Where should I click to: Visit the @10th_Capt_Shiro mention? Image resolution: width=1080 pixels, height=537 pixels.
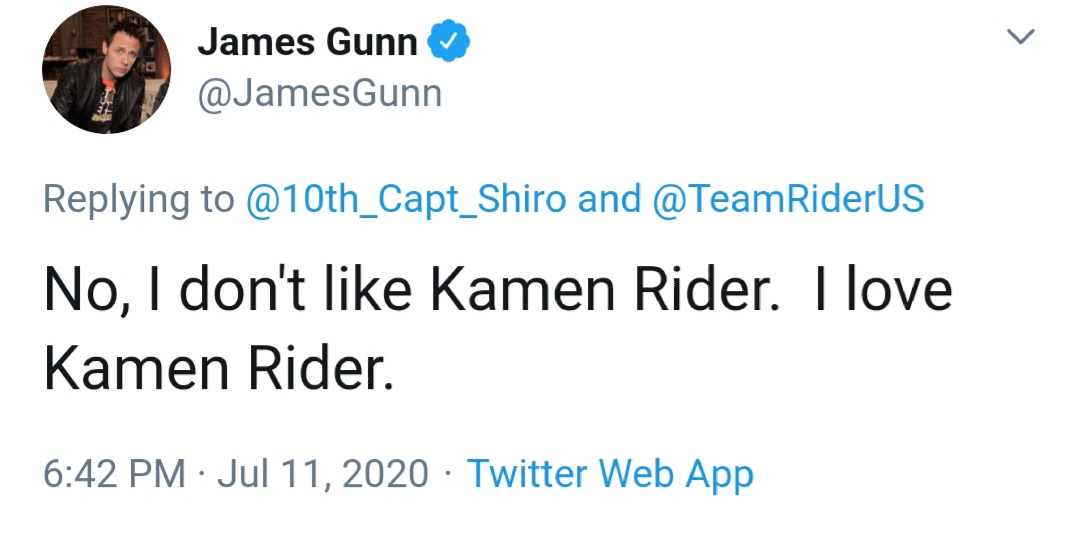407,199
